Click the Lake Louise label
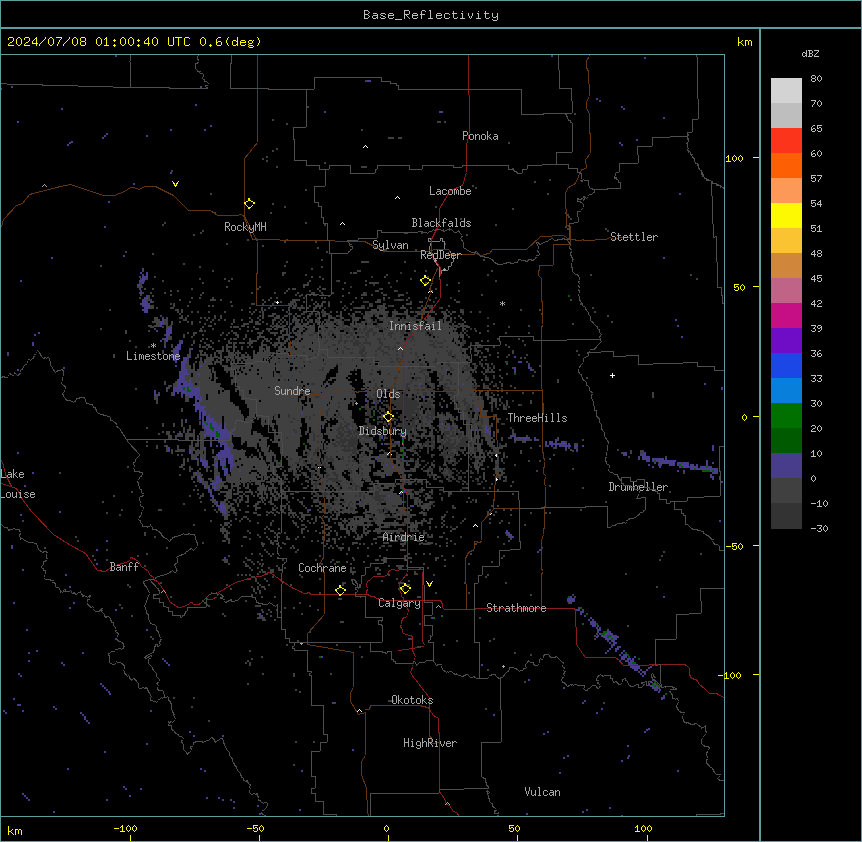The height and width of the screenshot is (842, 862). (18, 484)
